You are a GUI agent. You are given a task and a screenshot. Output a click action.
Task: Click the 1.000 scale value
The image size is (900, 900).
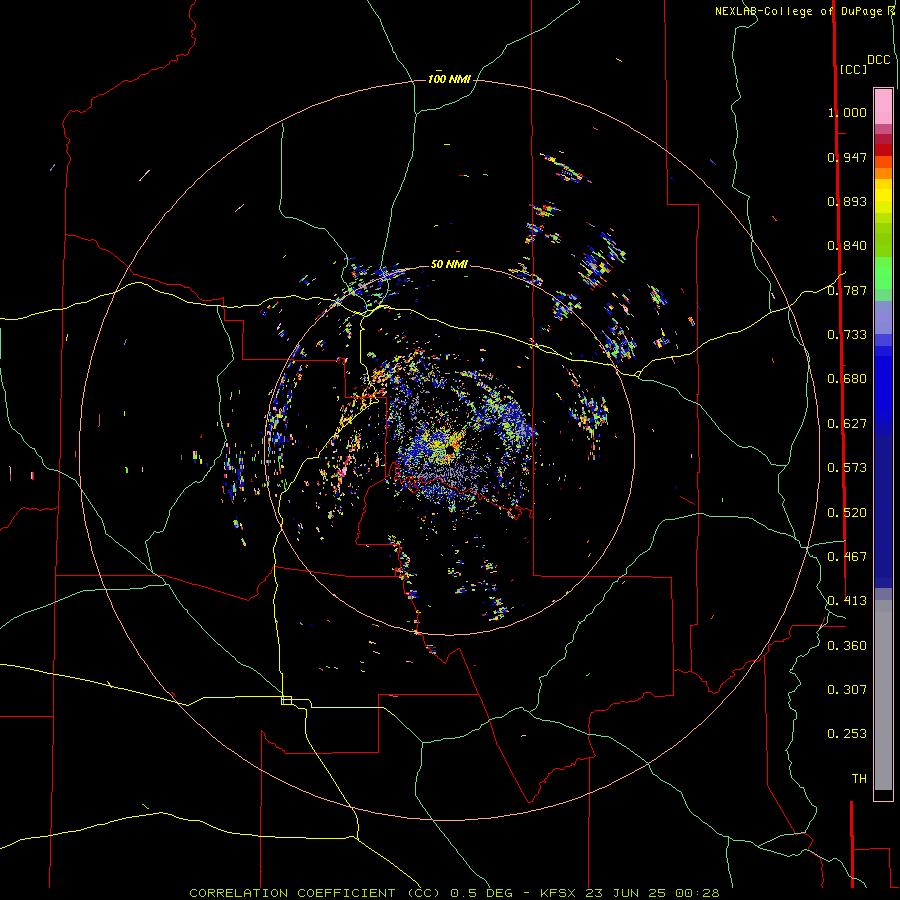point(847,112)
